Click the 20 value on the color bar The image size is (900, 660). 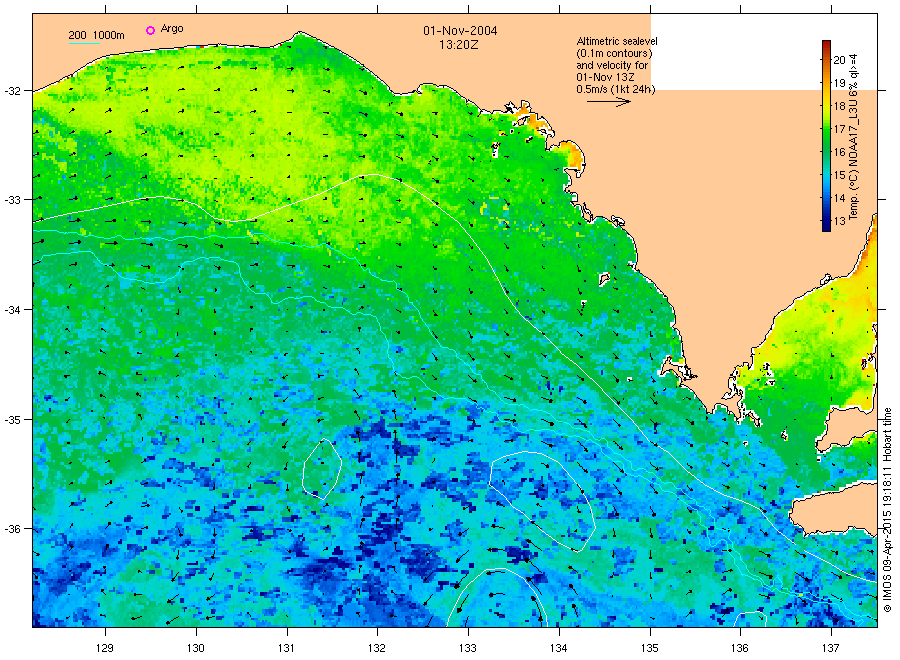pyautogui.click(x=840, y=60)
